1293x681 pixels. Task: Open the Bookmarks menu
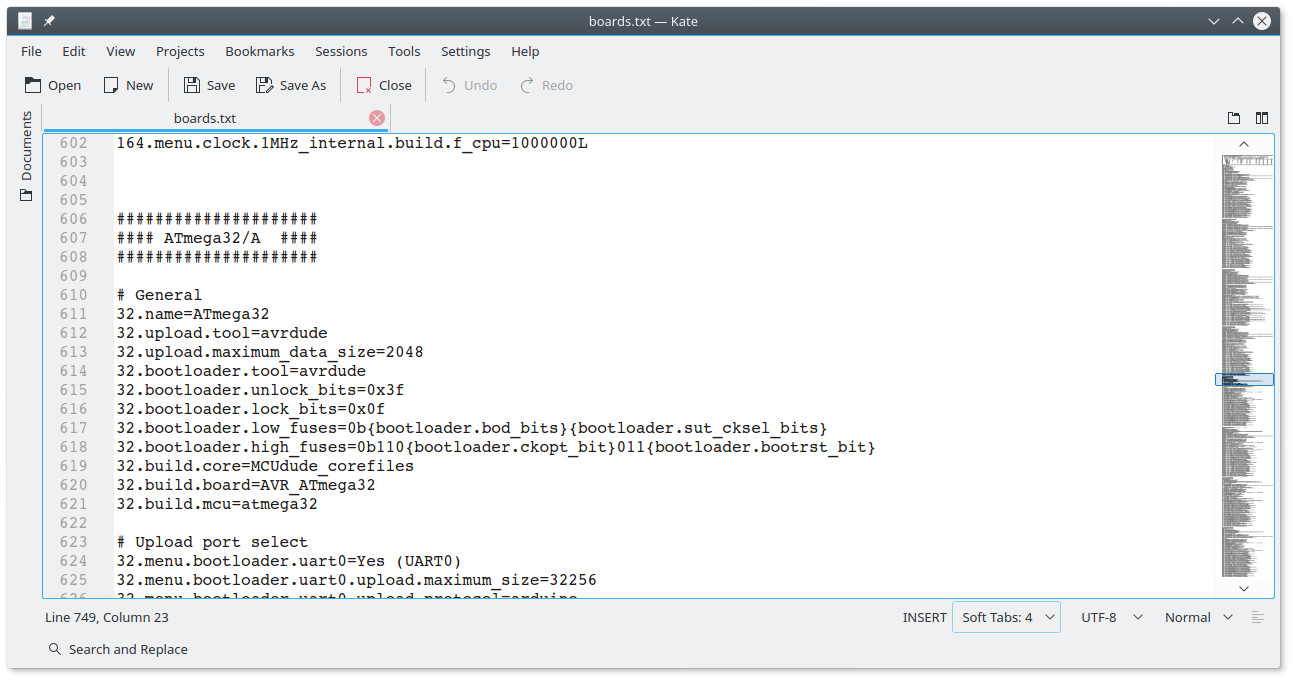tap(260, 51)
